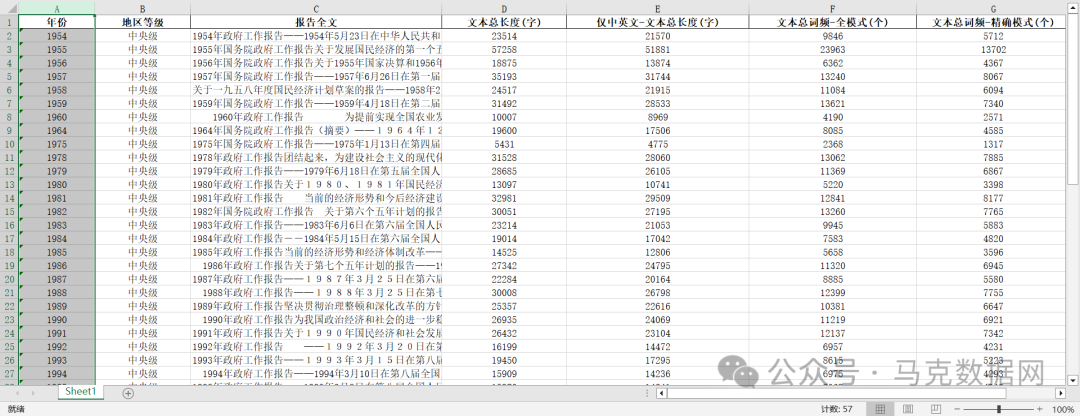Adjust the zoom slider handle
Screen dimensions: 1080x416
point(999,409)
